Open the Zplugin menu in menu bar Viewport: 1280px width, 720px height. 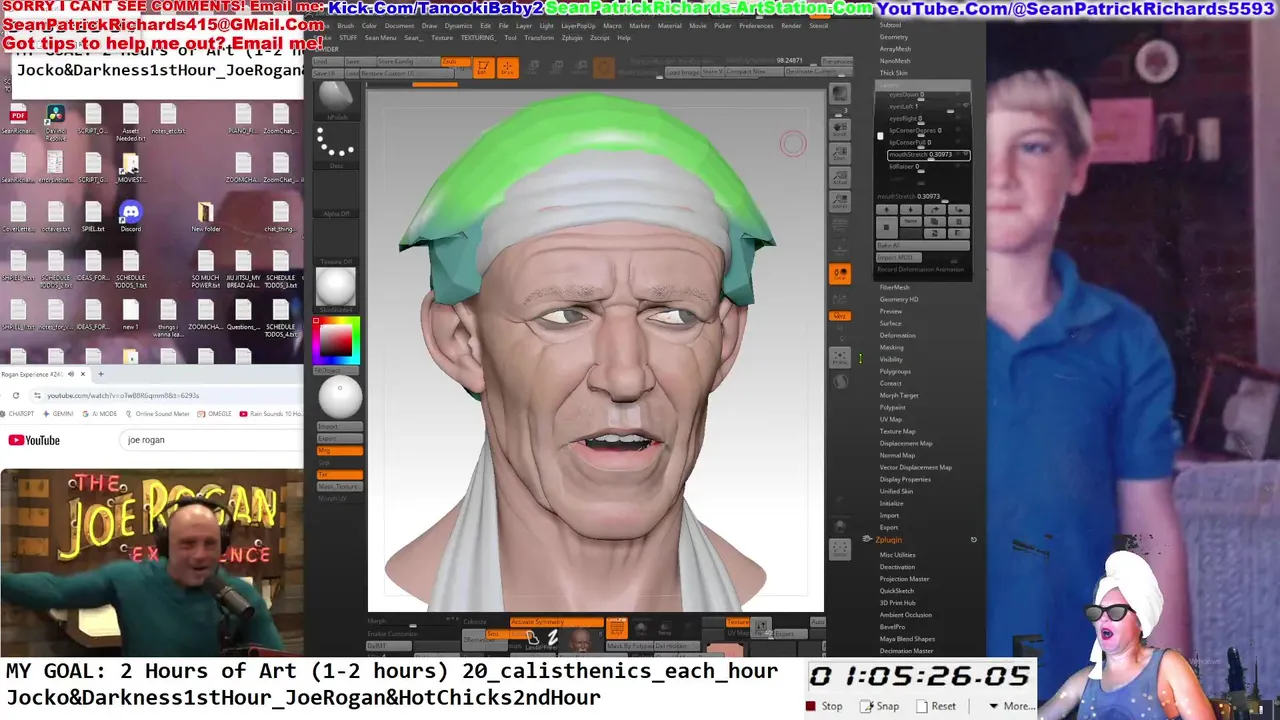pyautogui.click(x=572, y=38)
